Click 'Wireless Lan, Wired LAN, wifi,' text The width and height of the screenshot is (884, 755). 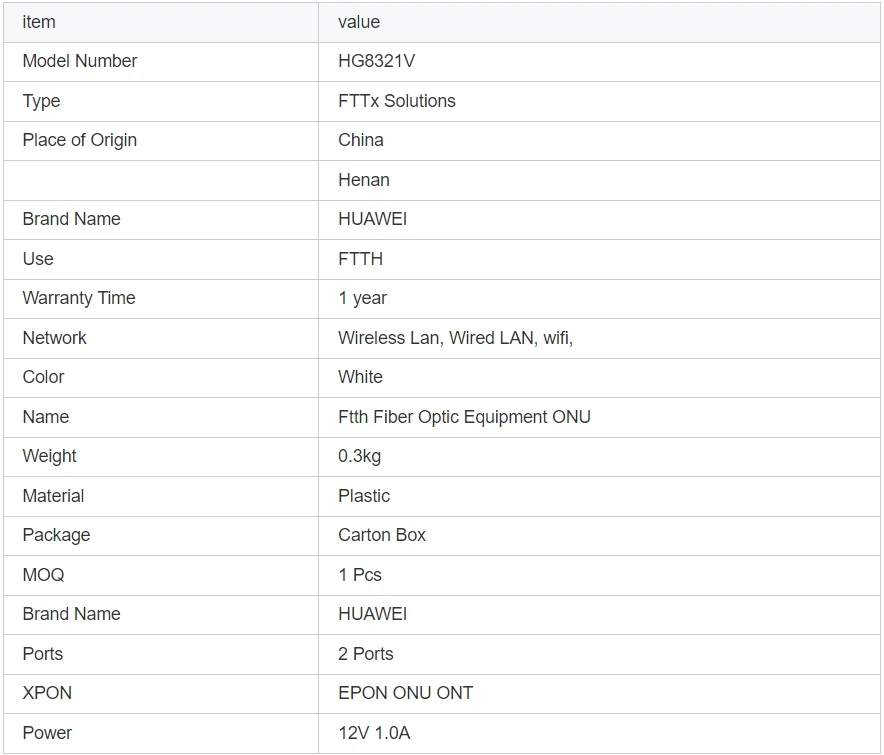pyautogui.click(x=455, y=338)
